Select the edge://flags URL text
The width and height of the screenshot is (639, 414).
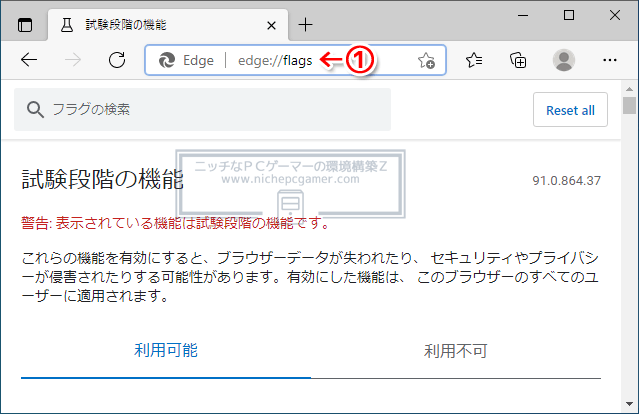pos(274,60)
